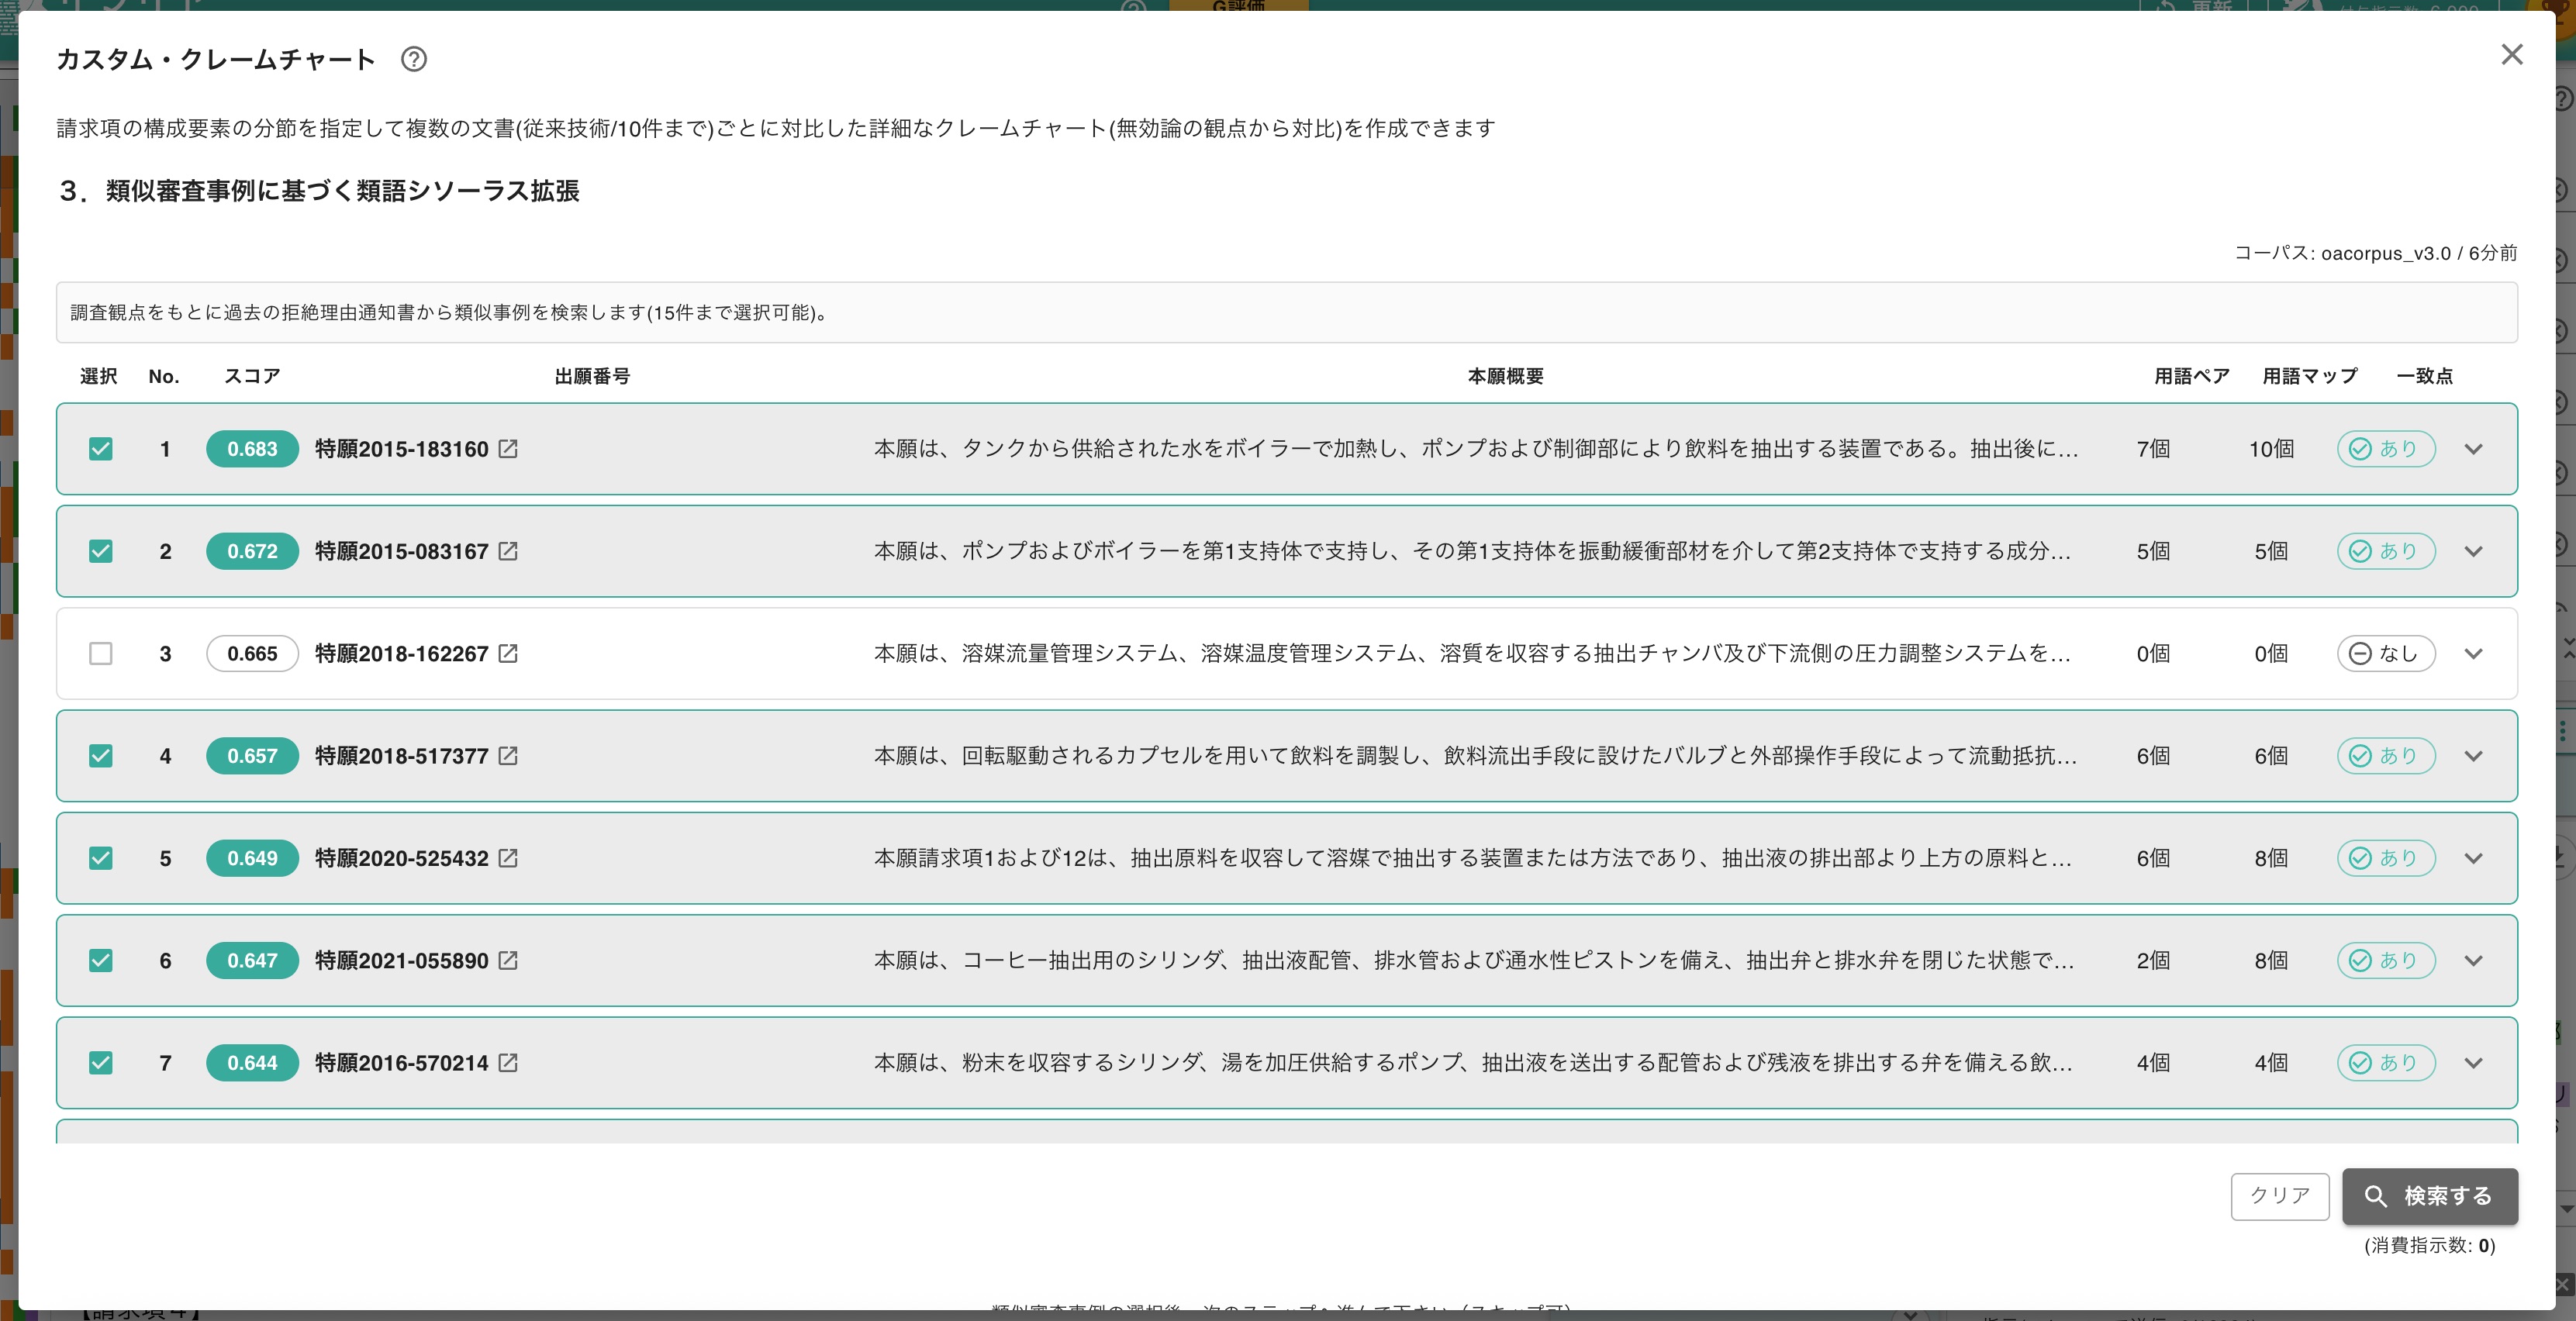This screenshot has height=1321, width=2576.
Task: Click なし badge in row 3
Action: pyautogui.click(x=2385, y=654)
